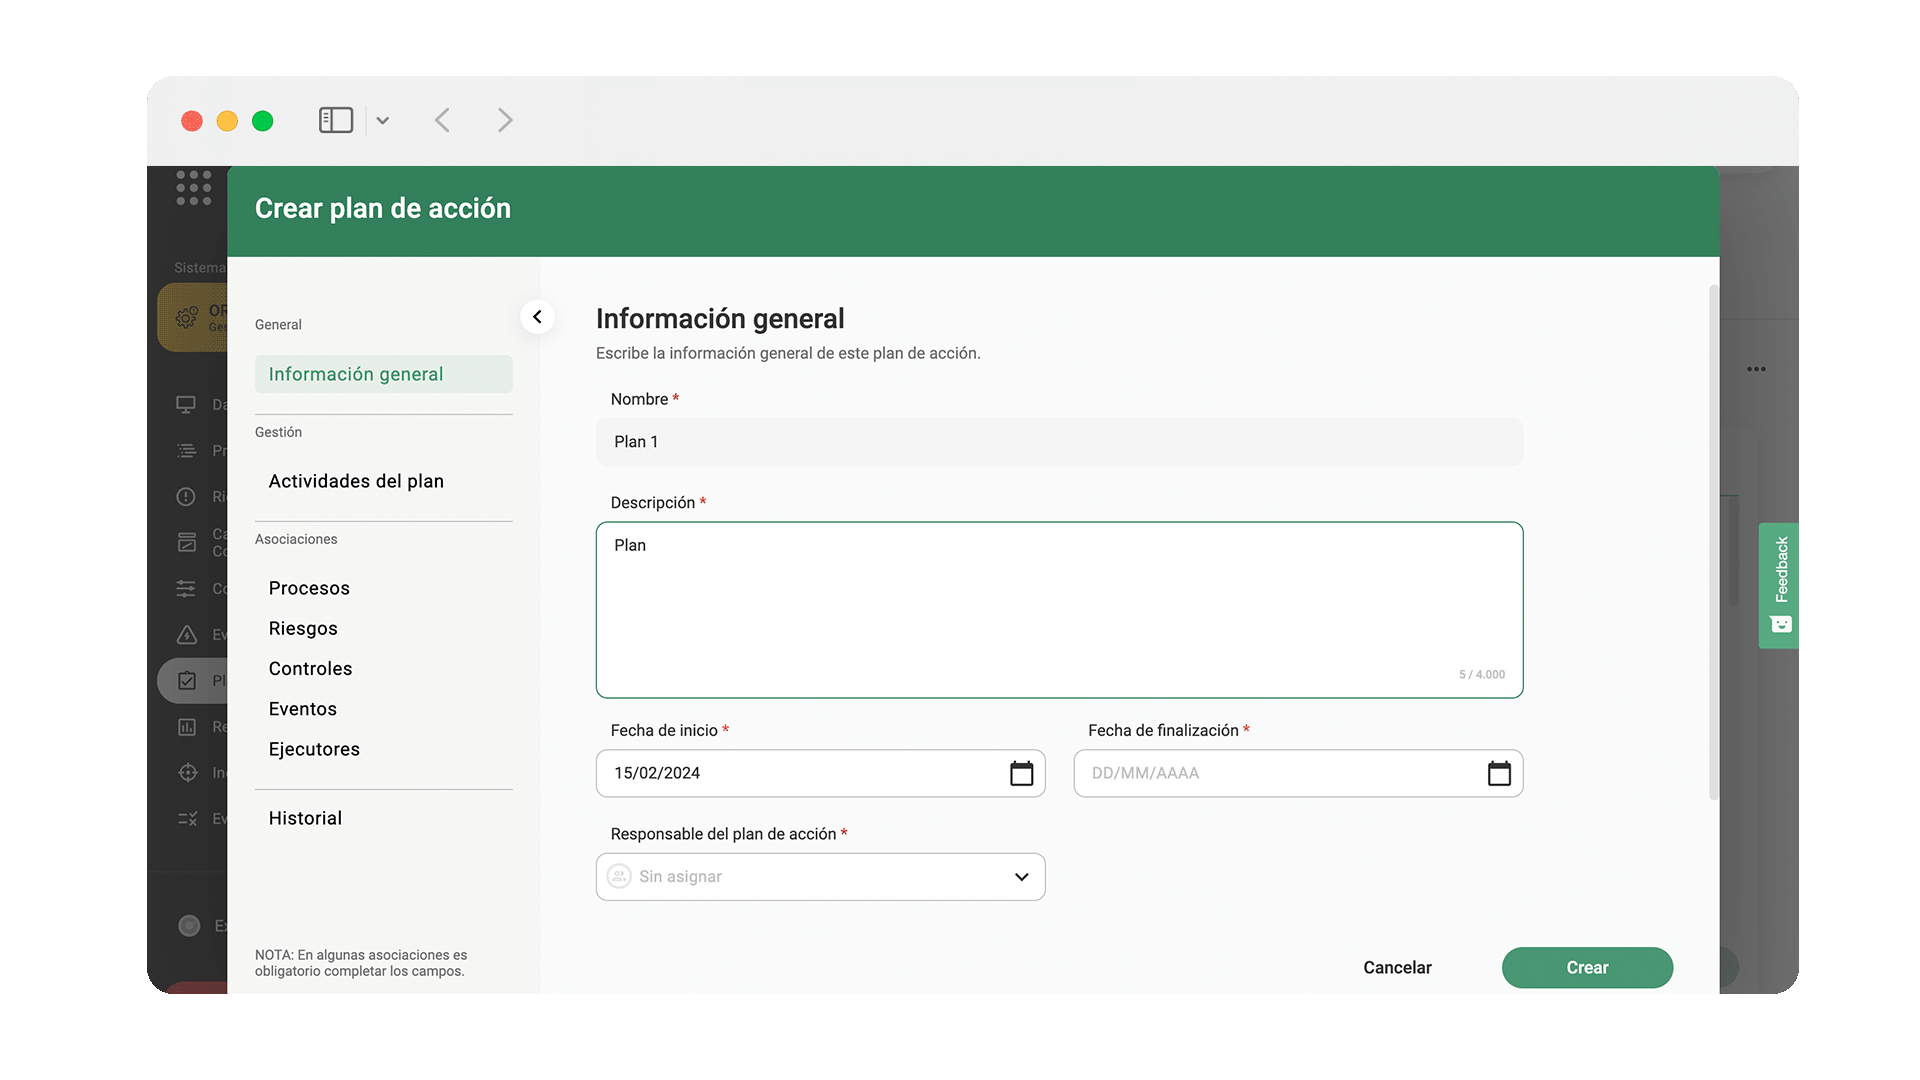Image resolution: width=1920 pixels, height=1080 pixels.
Task: Open the sidebar layout dropdown chevron
Action: (x=383, y=121)
